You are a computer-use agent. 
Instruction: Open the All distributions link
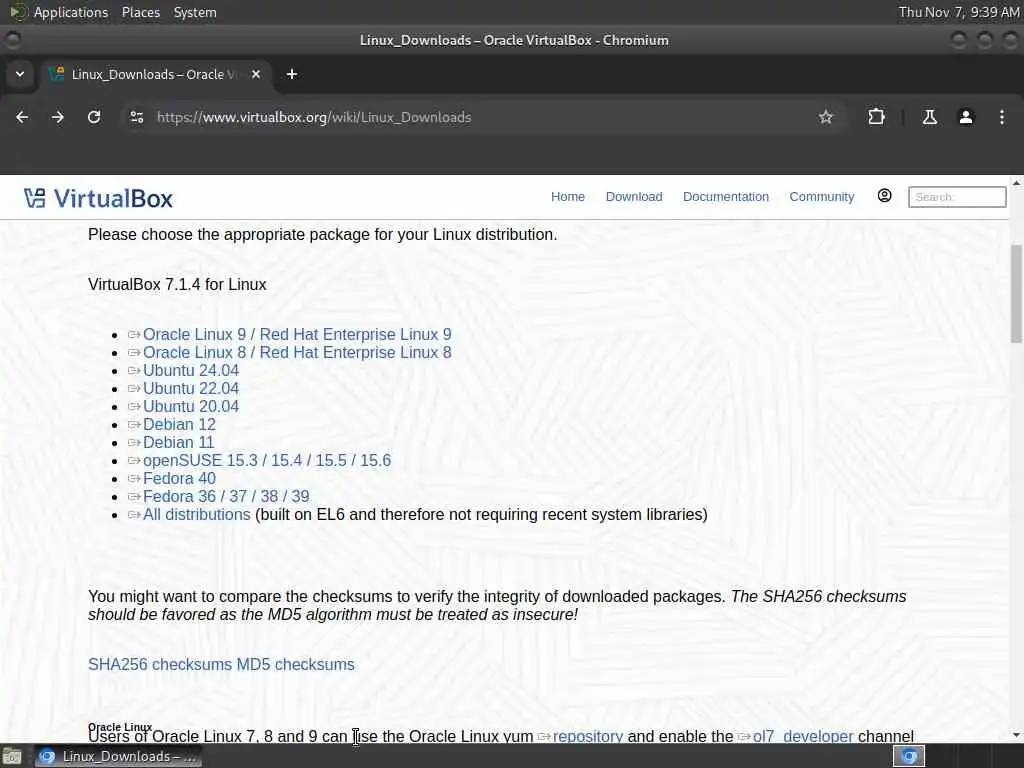coord(197,515)
